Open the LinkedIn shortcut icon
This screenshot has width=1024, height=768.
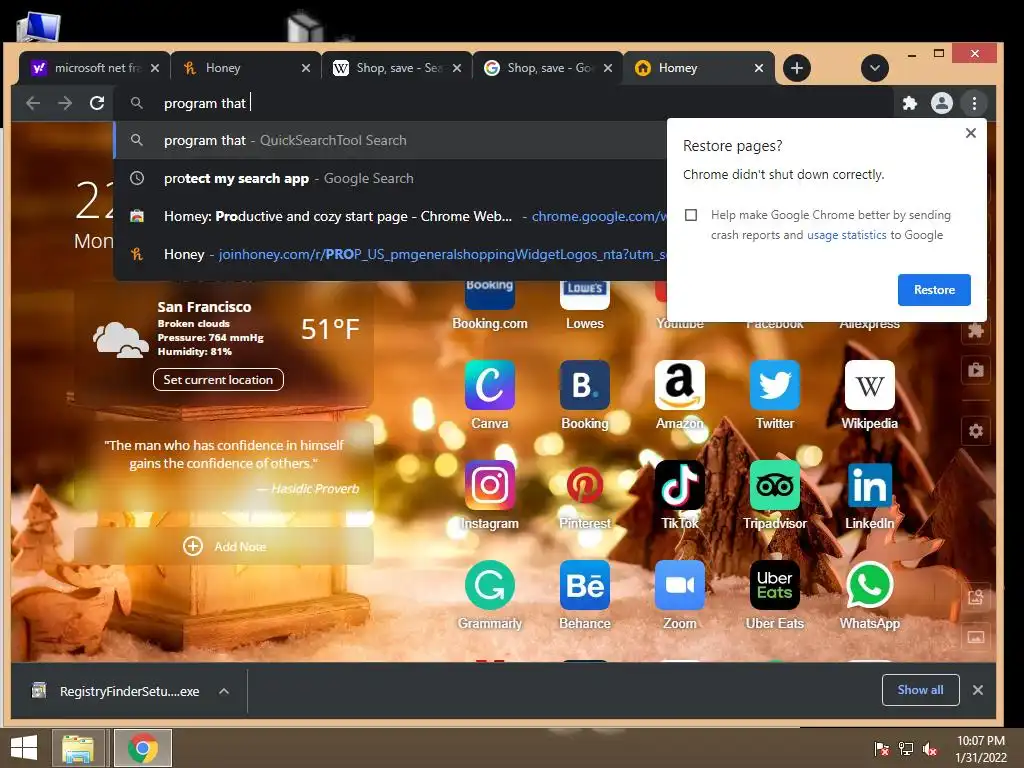pyautogui.click(x=869, y=485)
